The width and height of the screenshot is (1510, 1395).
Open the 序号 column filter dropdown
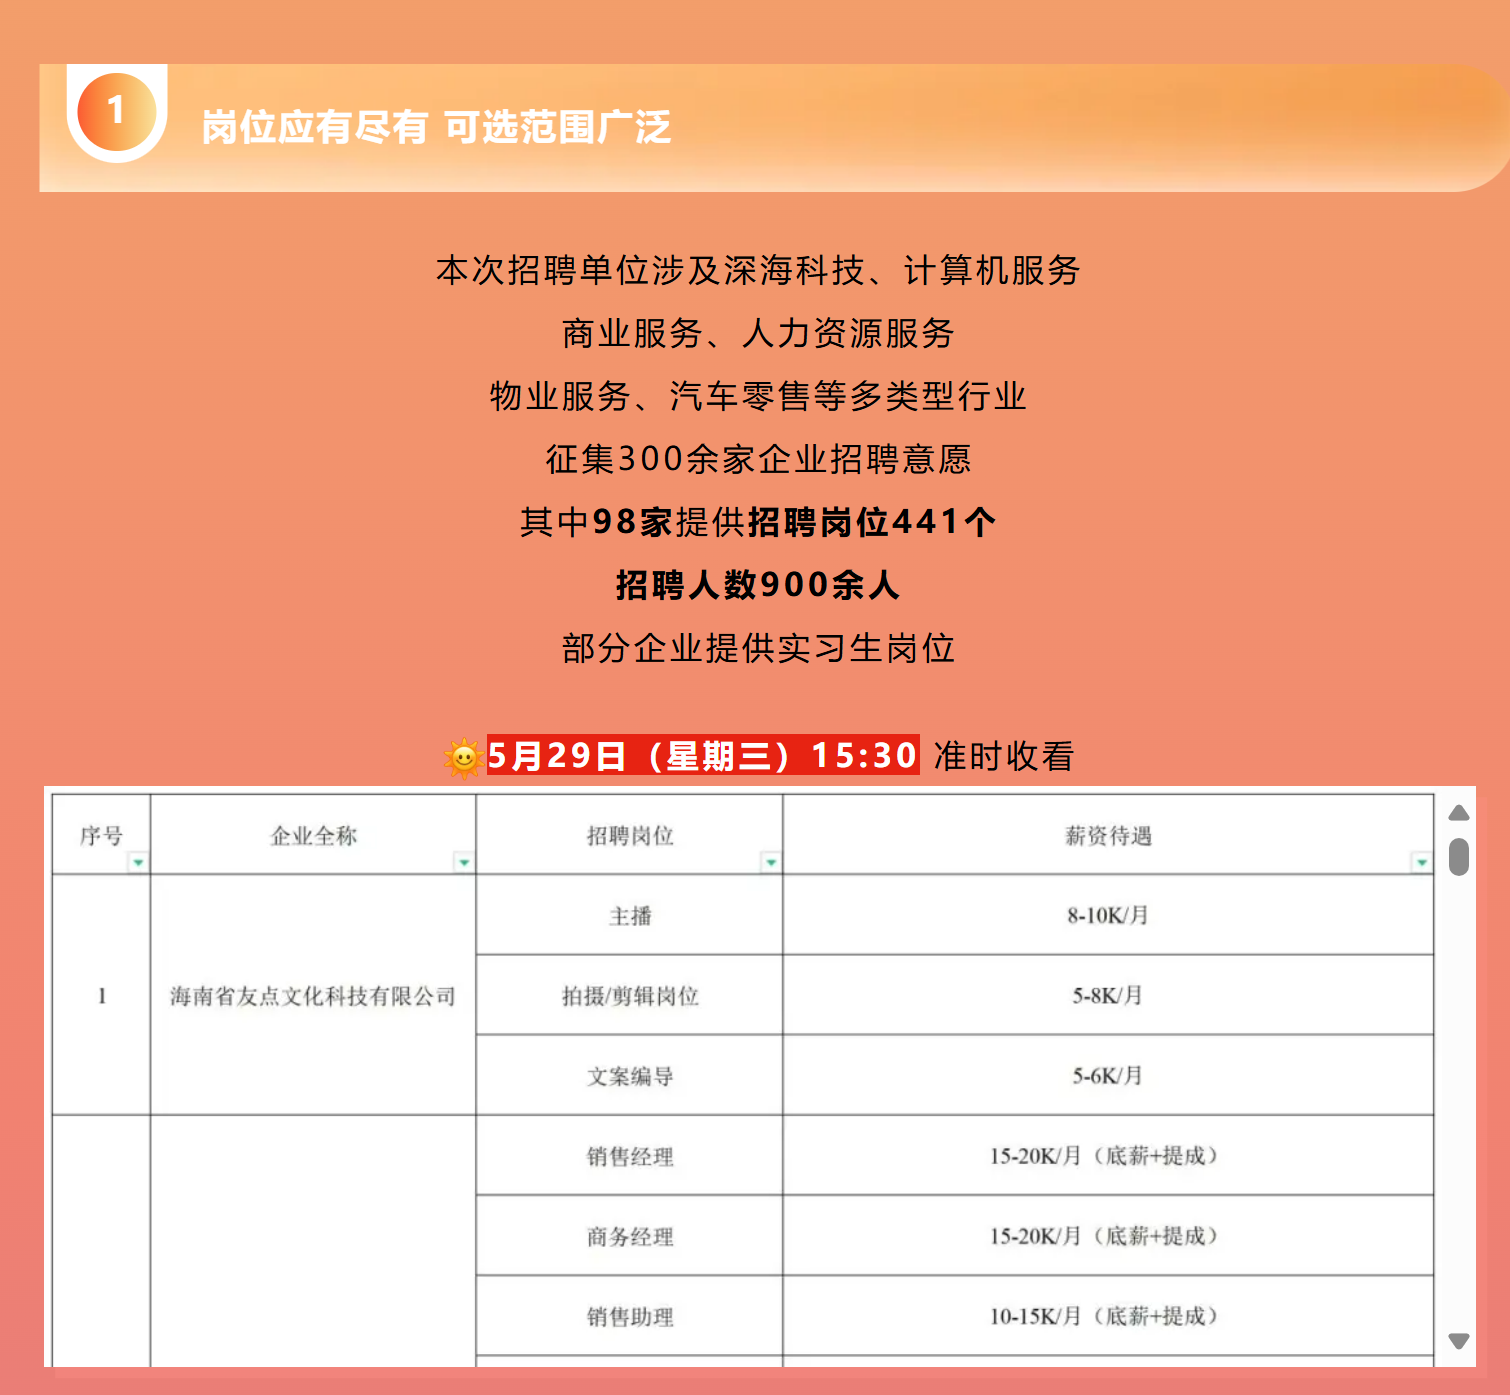coord(138,862)
